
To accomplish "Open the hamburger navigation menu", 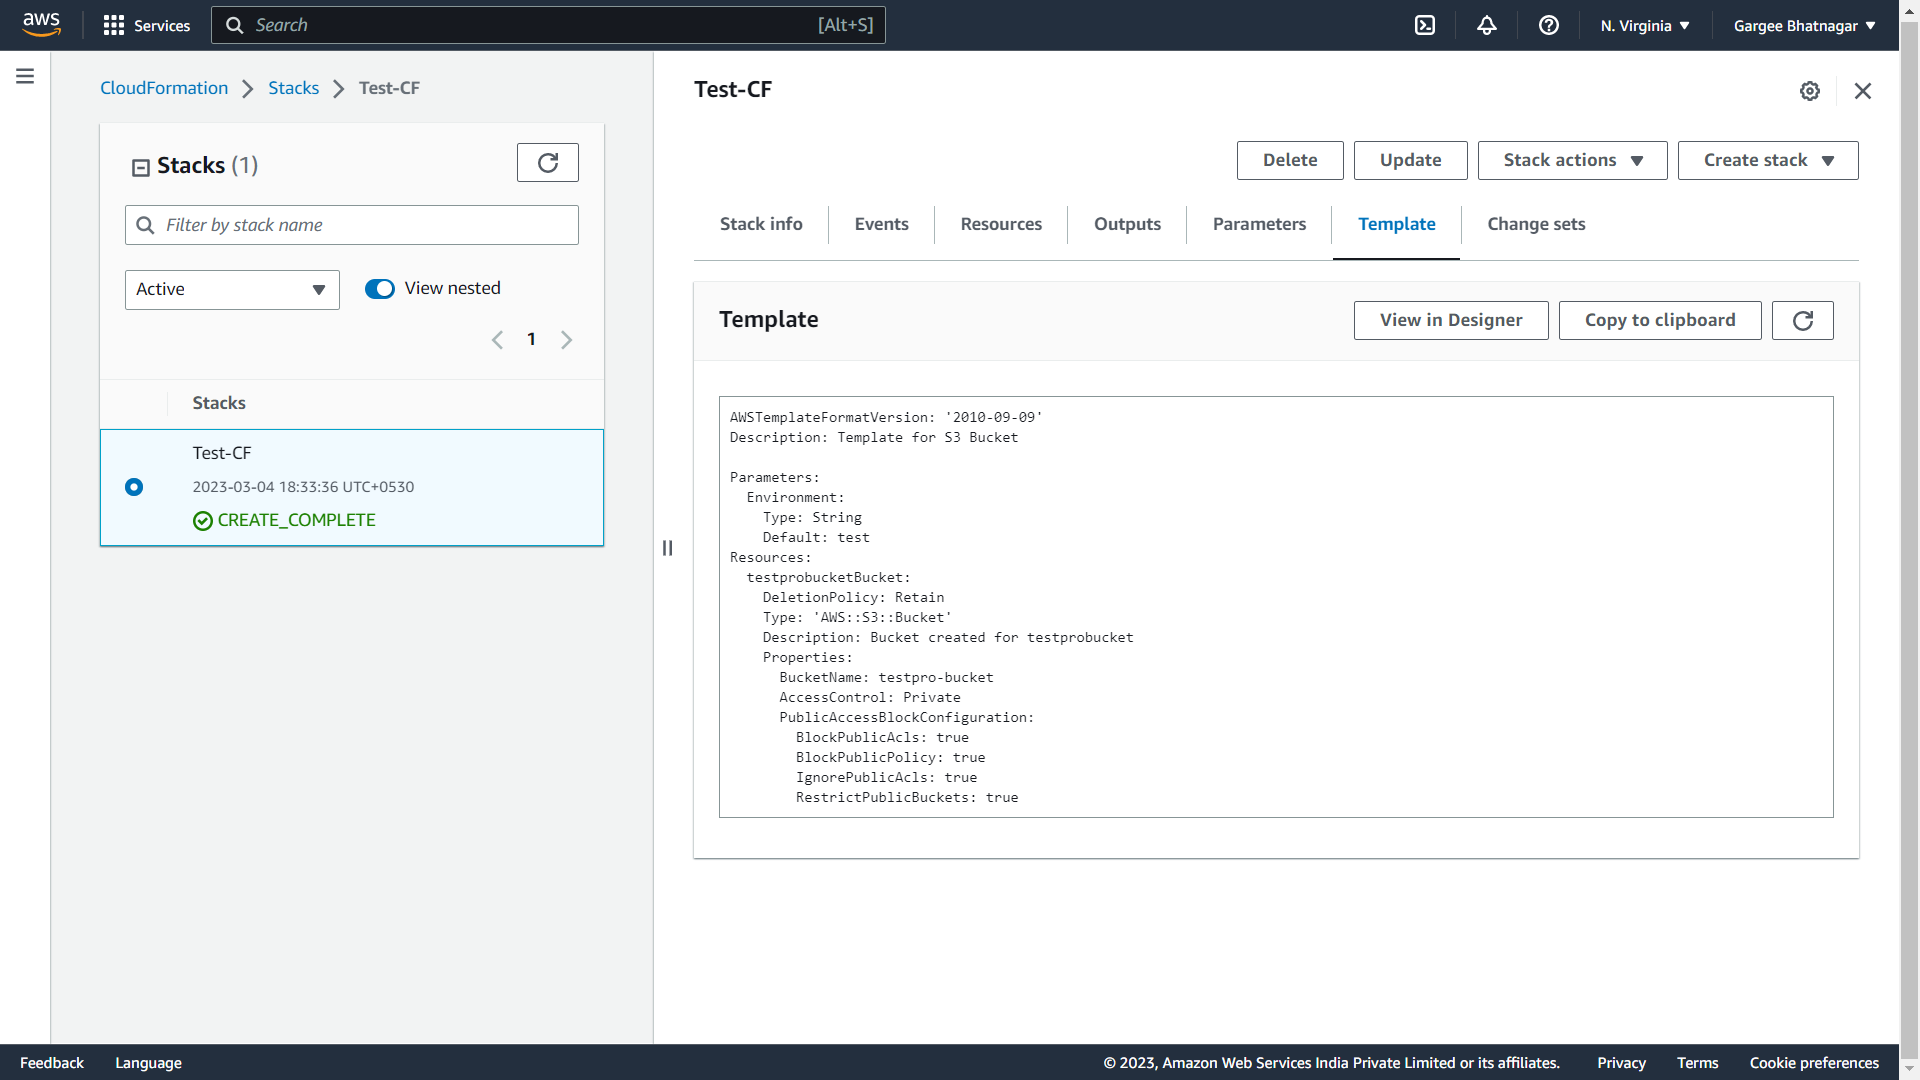I will click(x=25, y=76).
